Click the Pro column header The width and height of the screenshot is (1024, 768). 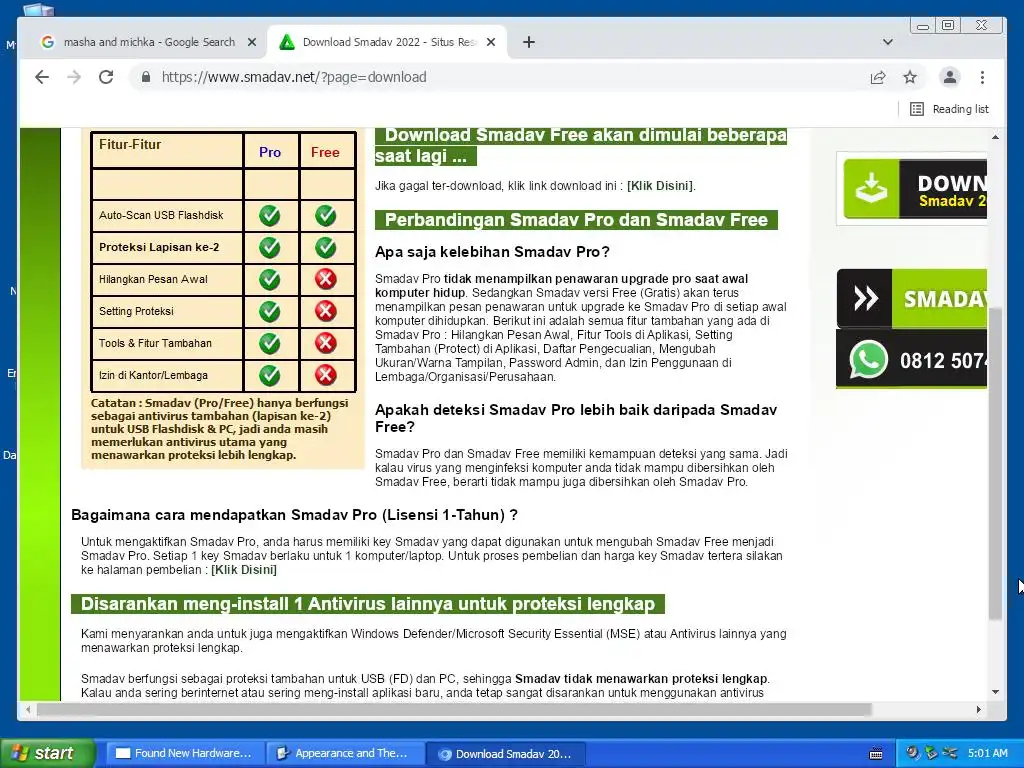coord(270,152)
